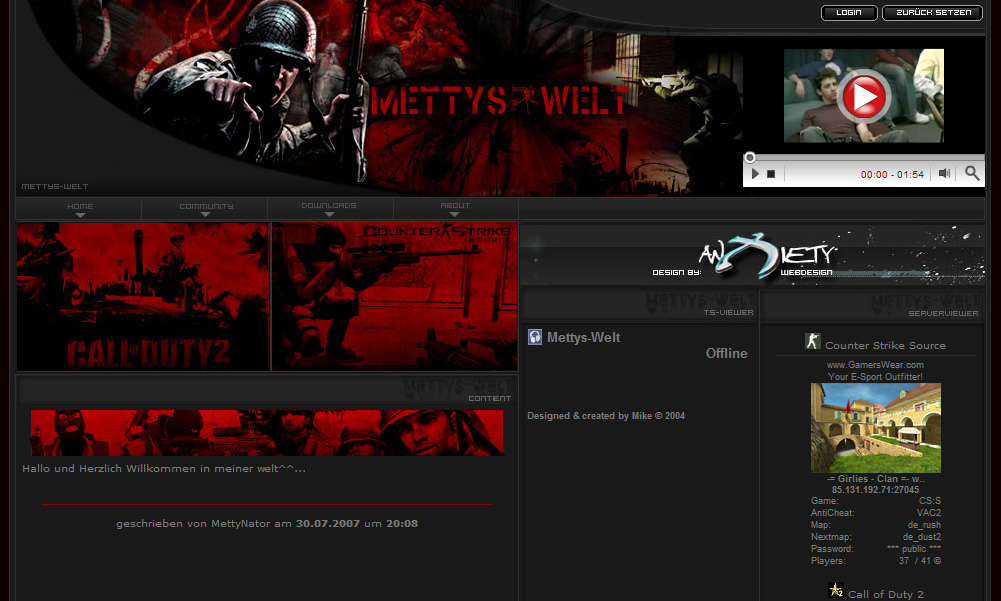1001x601 pixels.
Task: Click the Nextmap value de_dust2
Action: click(x=922, y=537)
